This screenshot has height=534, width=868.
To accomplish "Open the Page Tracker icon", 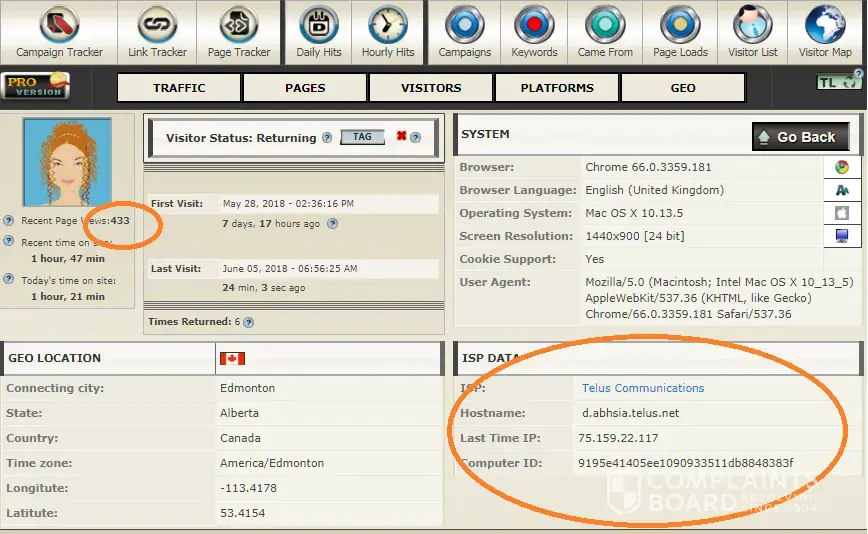I will point(239,32).
